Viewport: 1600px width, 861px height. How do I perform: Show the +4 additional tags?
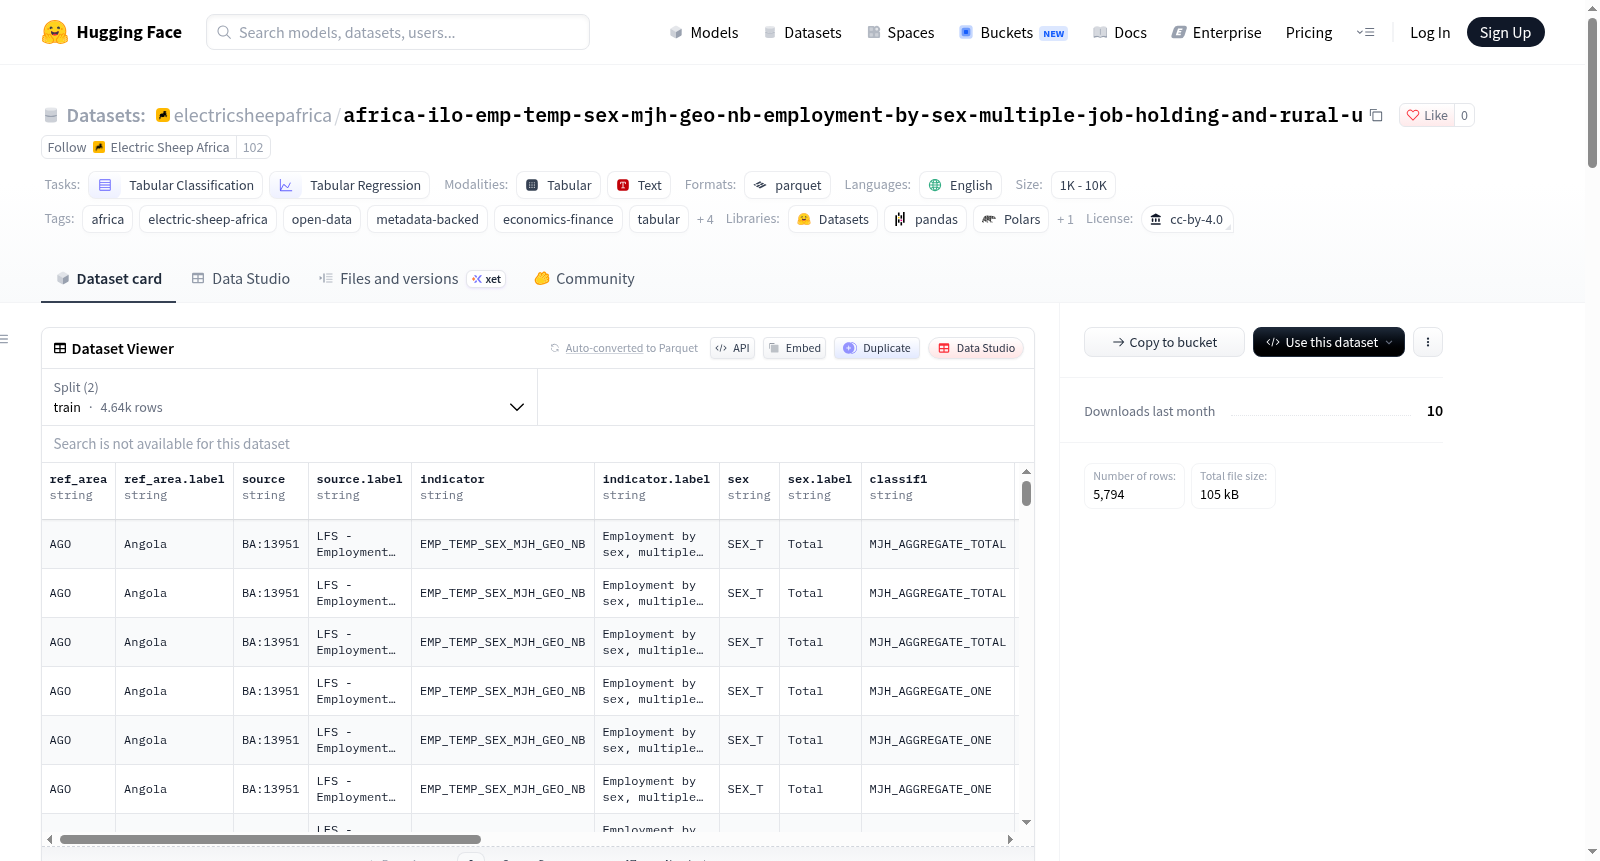(705, 219)
